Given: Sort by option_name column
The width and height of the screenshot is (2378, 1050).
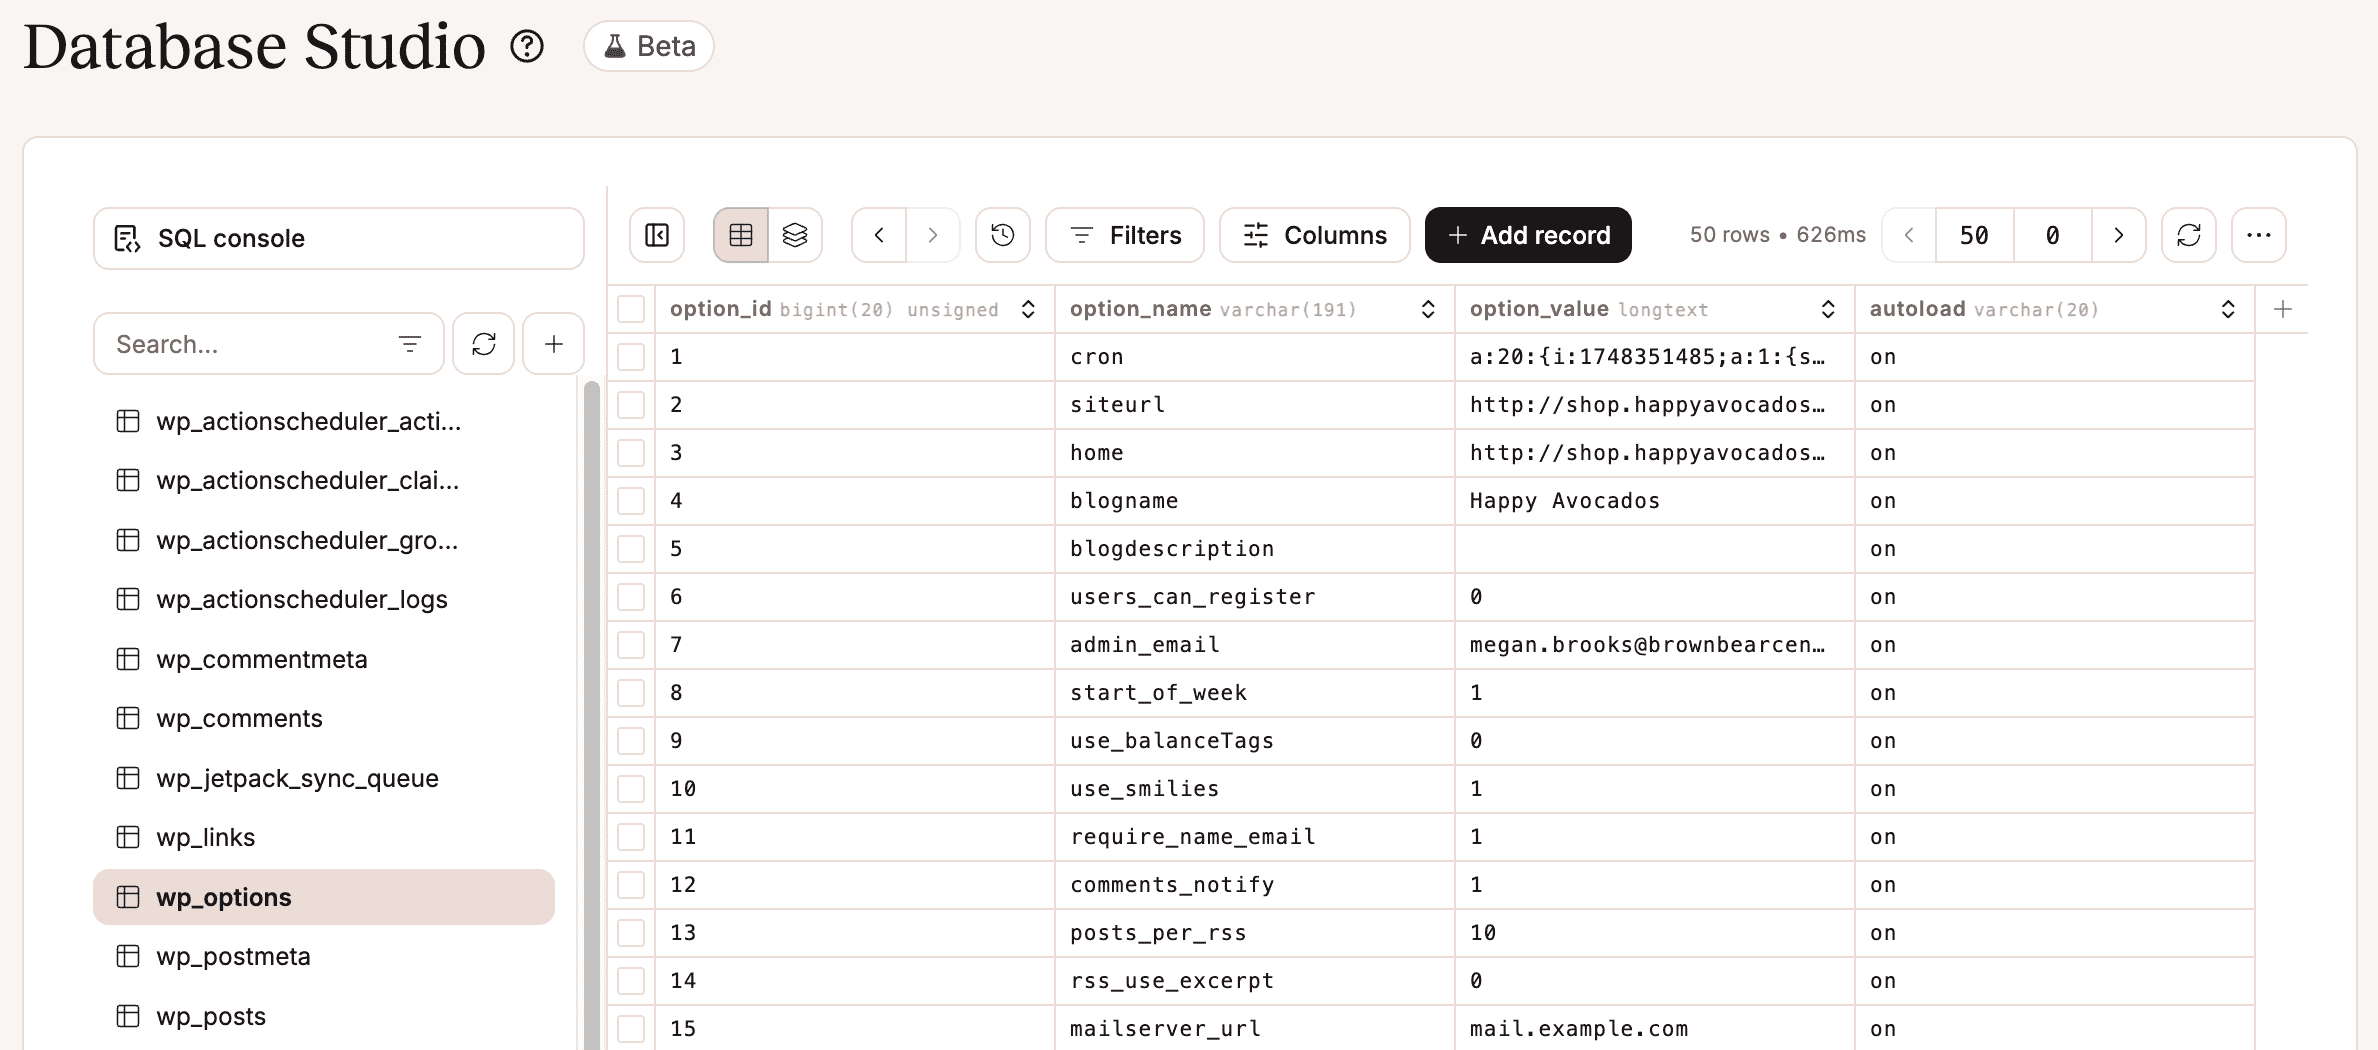Looking at the screenshot, I should point(1428,309).
